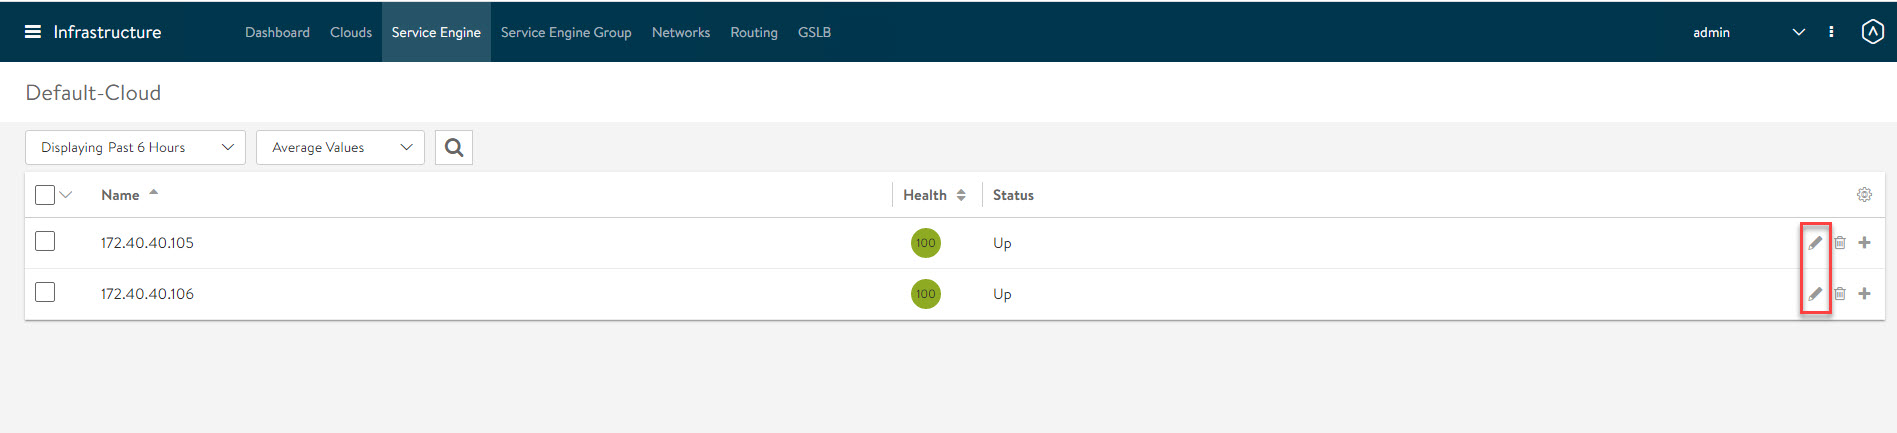This screenshot has width=1897, height=433.
Task: Edit service engine 172.40.40.105
Action: coord(1815,243)
